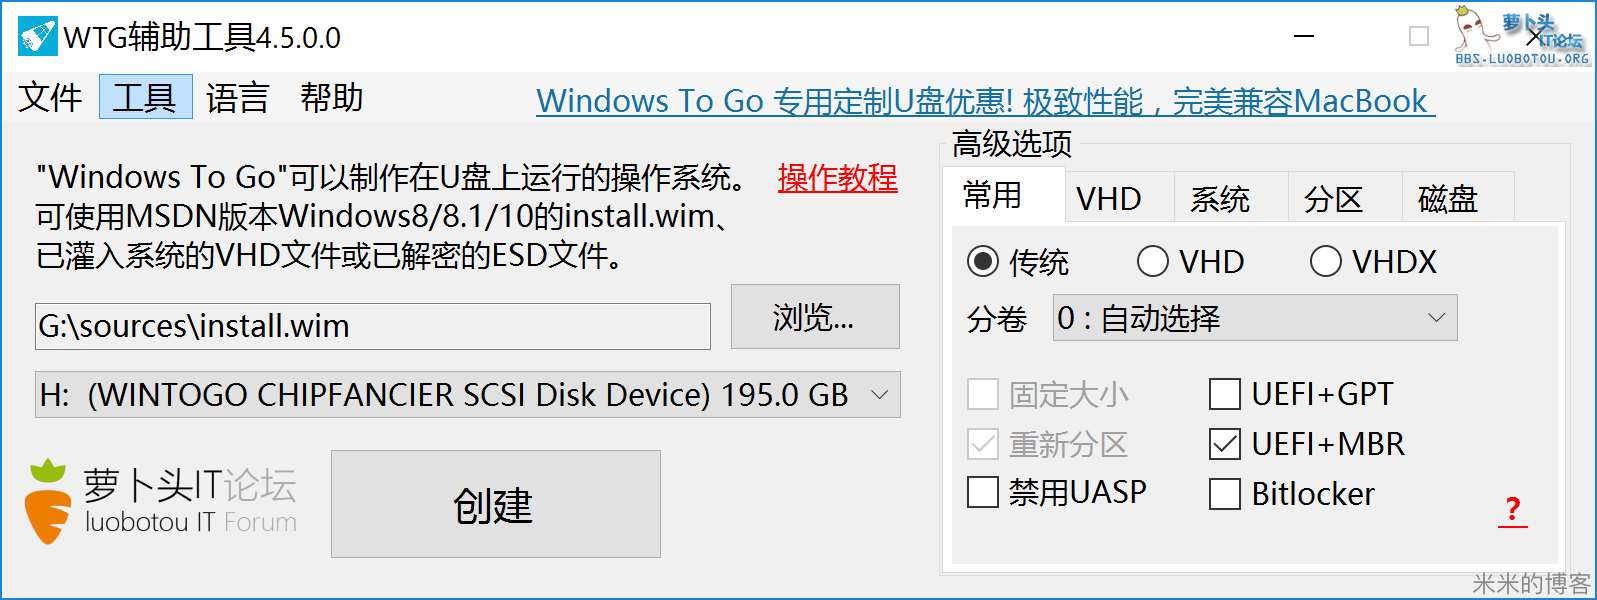Enable the Bitlocker checkbox
The width and height of the screenshot is (1597, 600).
point(1224,493)
